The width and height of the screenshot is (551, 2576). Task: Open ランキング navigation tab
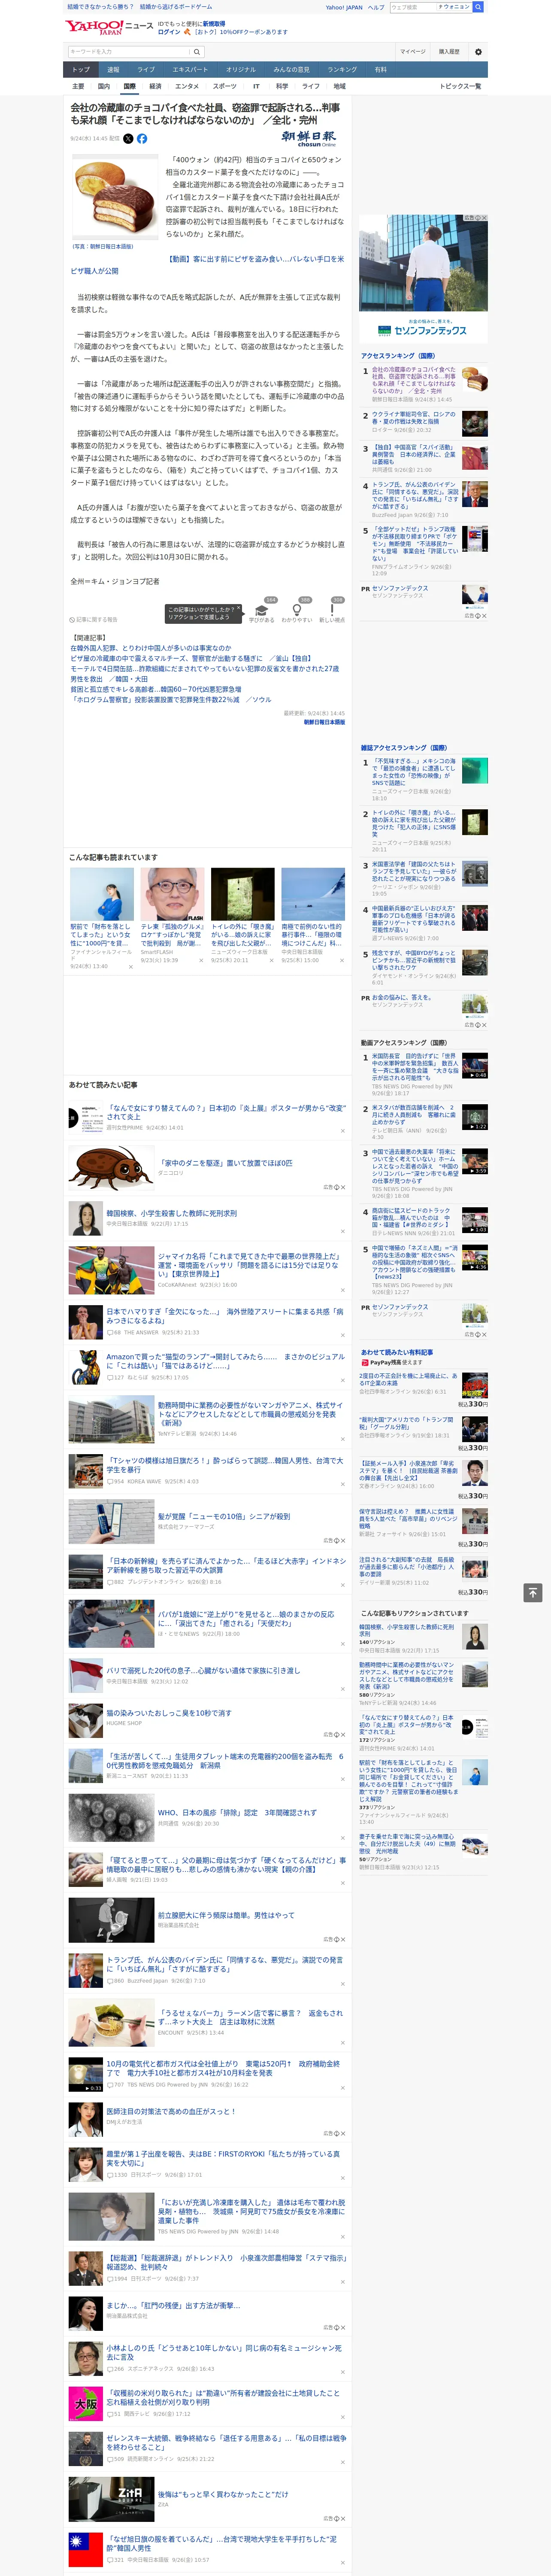342,70
